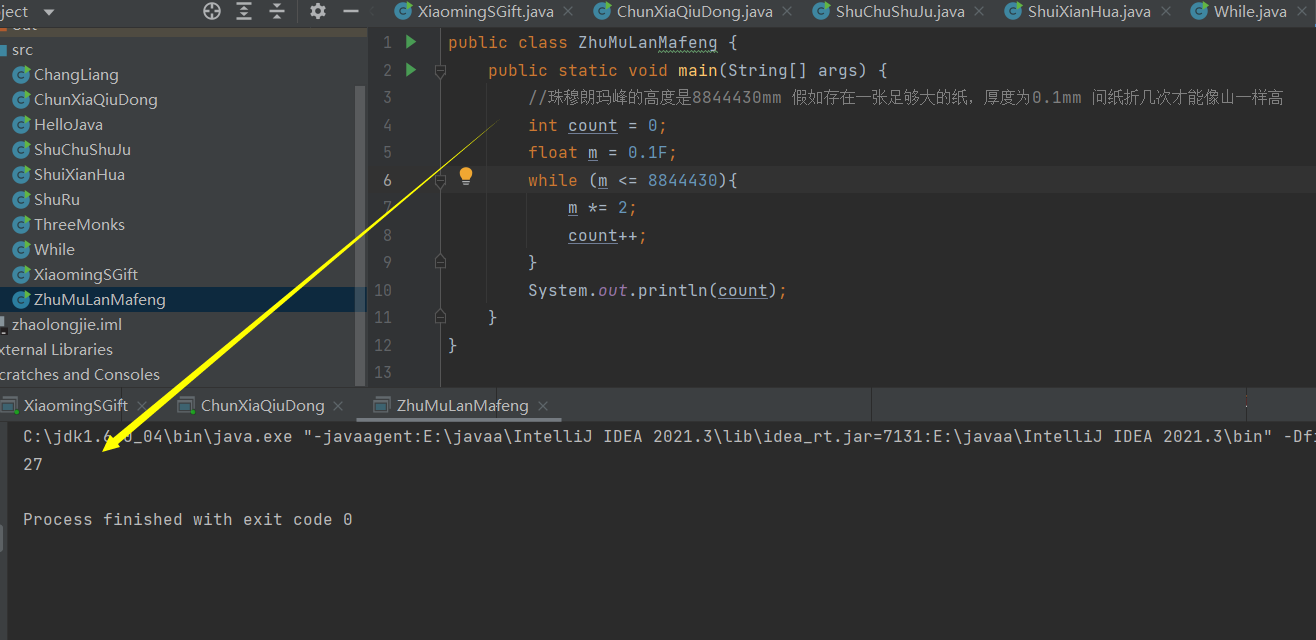Select ChangLiang class in project tree
The image size is (1316, 640).
tap(76, 74)
